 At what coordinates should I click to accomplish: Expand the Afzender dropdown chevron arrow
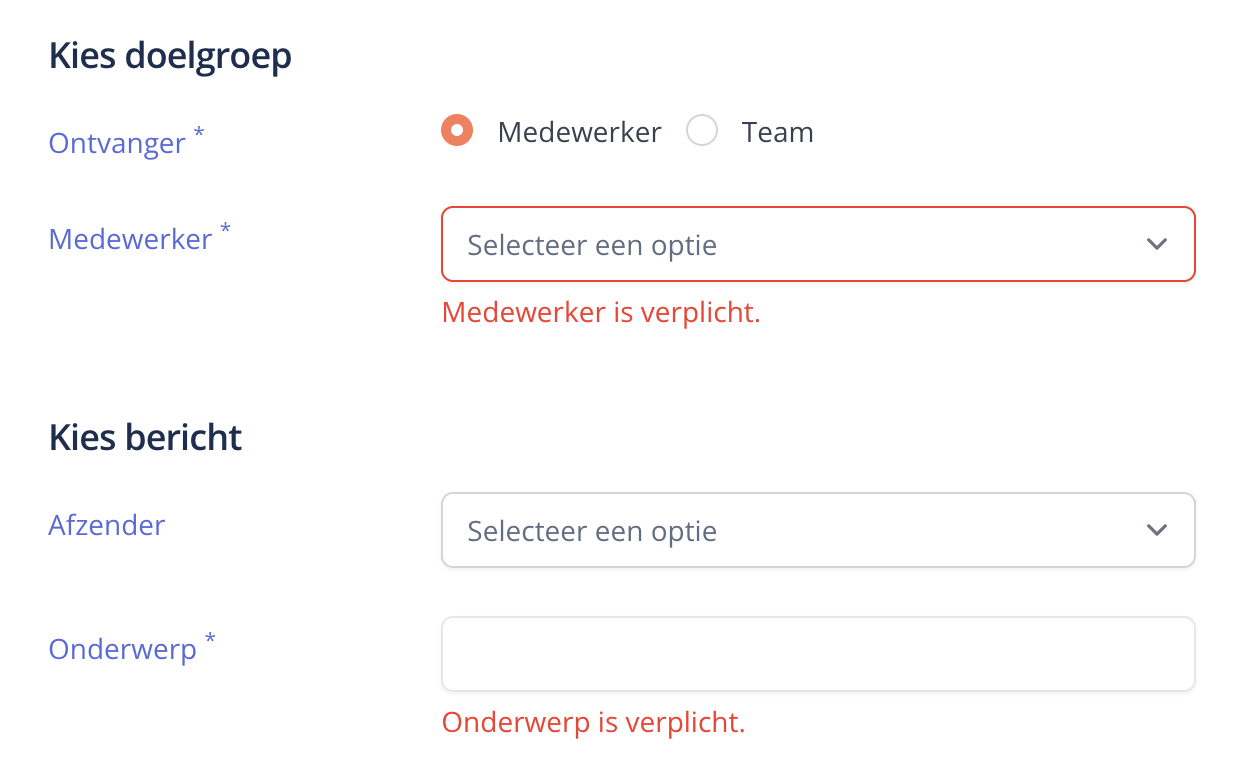point(1157,530)
